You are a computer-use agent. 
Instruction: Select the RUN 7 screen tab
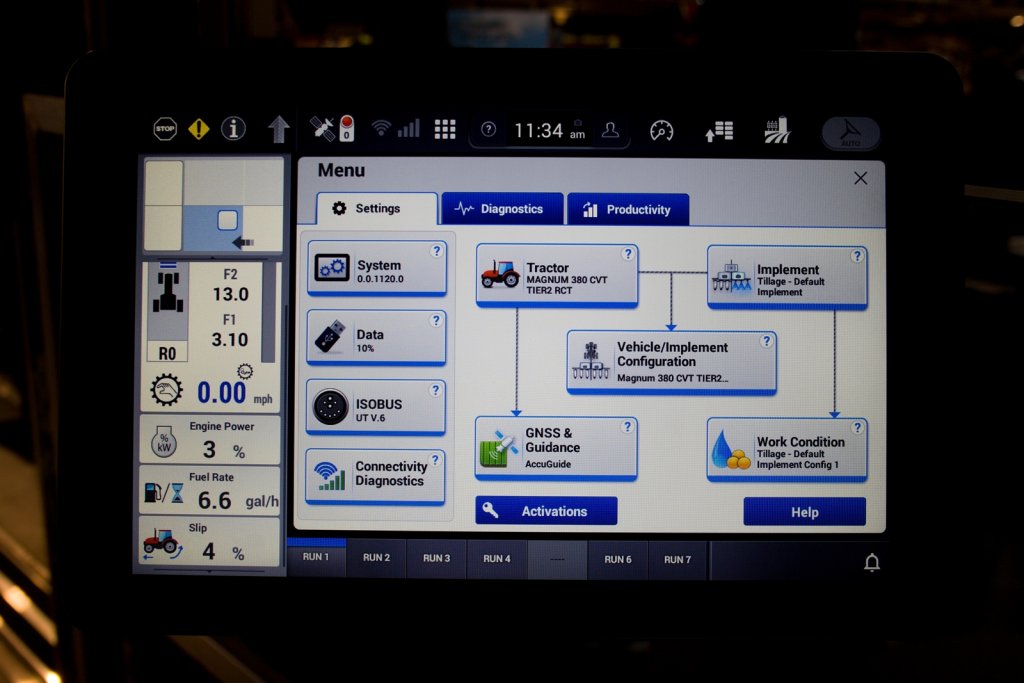click(x=677, y=560)
